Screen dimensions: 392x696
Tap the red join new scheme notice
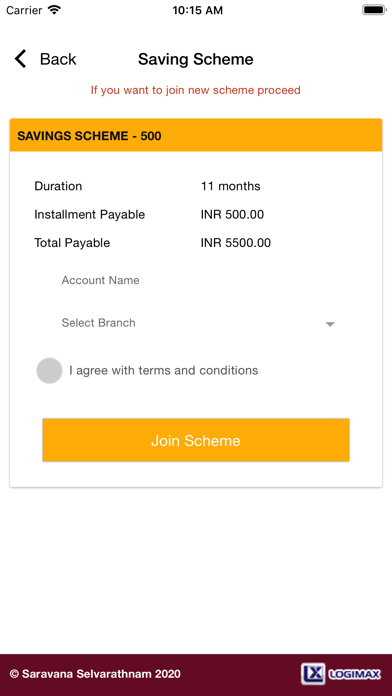pos(196,90)
